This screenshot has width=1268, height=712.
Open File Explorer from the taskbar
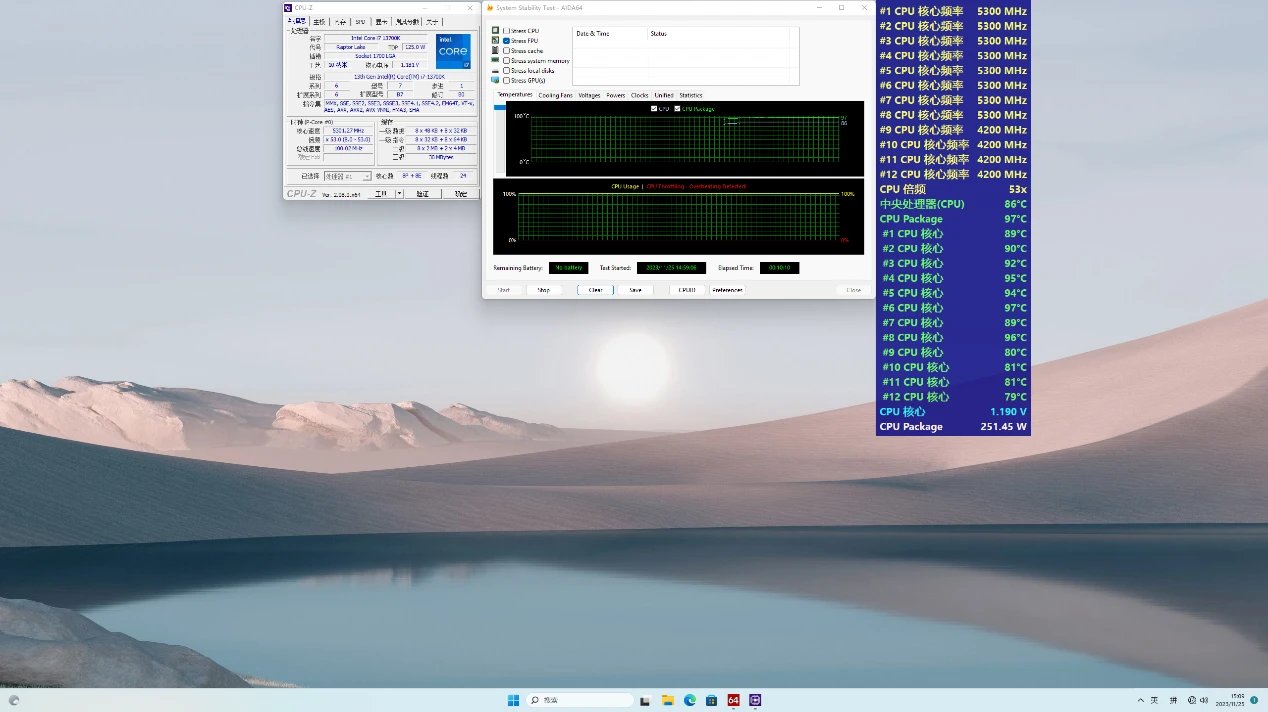pos(668,700)
